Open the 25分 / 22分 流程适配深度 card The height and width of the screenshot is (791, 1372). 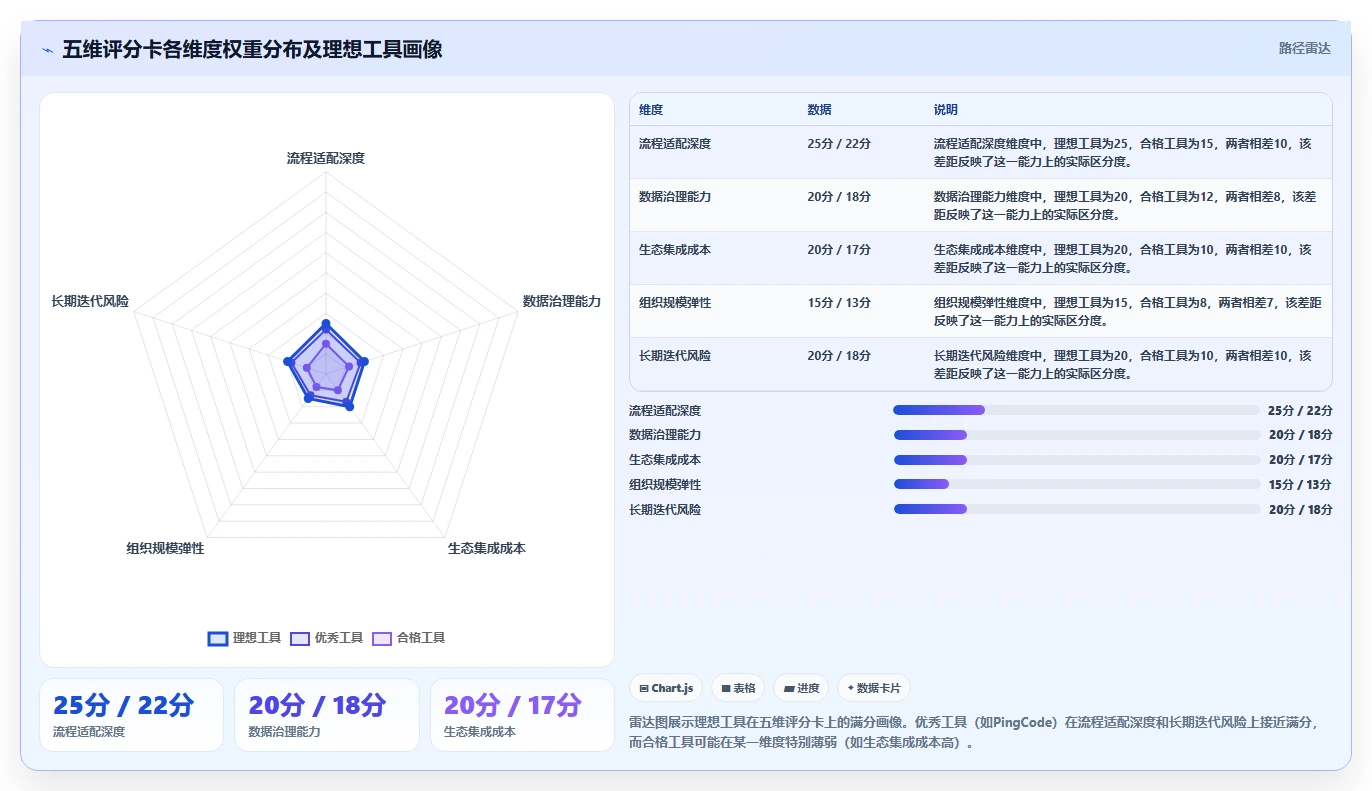coord(131,715)
